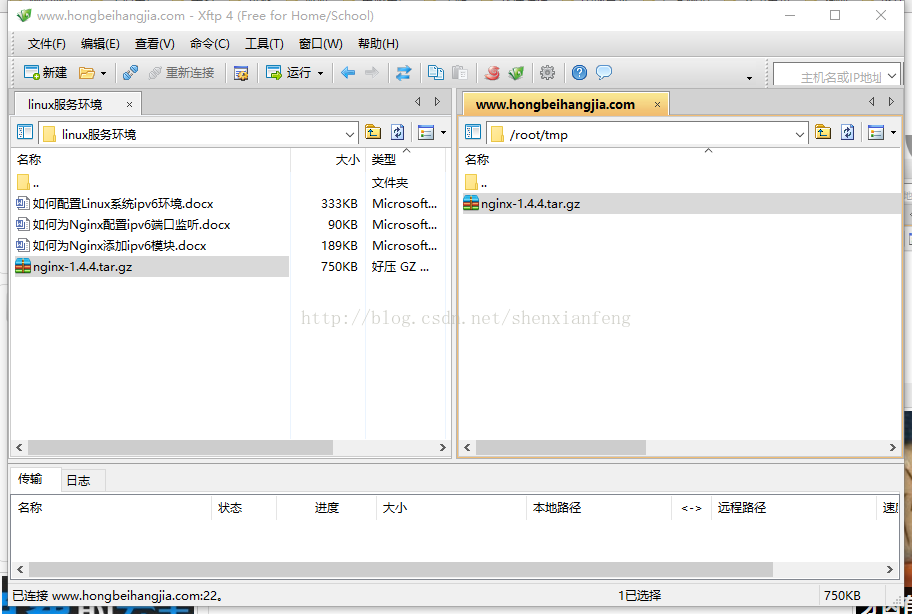Click the New session button (新建)
Viewport: 912px width, 614px height.
click(x=45, y=73)
